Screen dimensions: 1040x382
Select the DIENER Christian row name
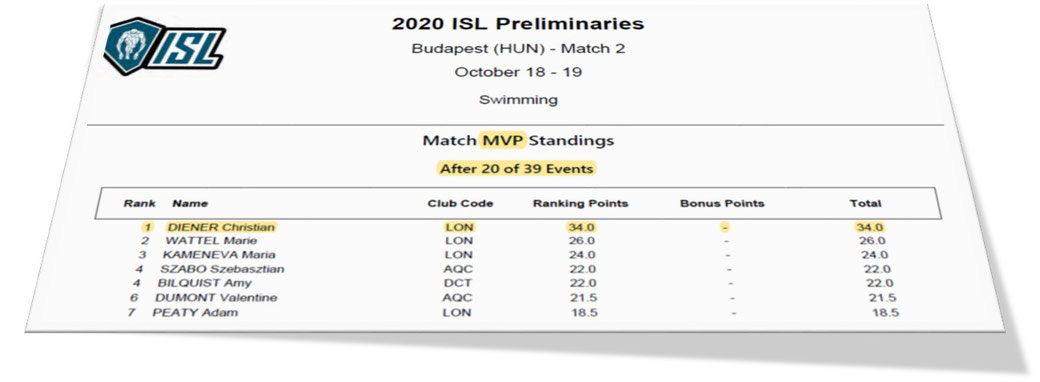pos(221,227)
